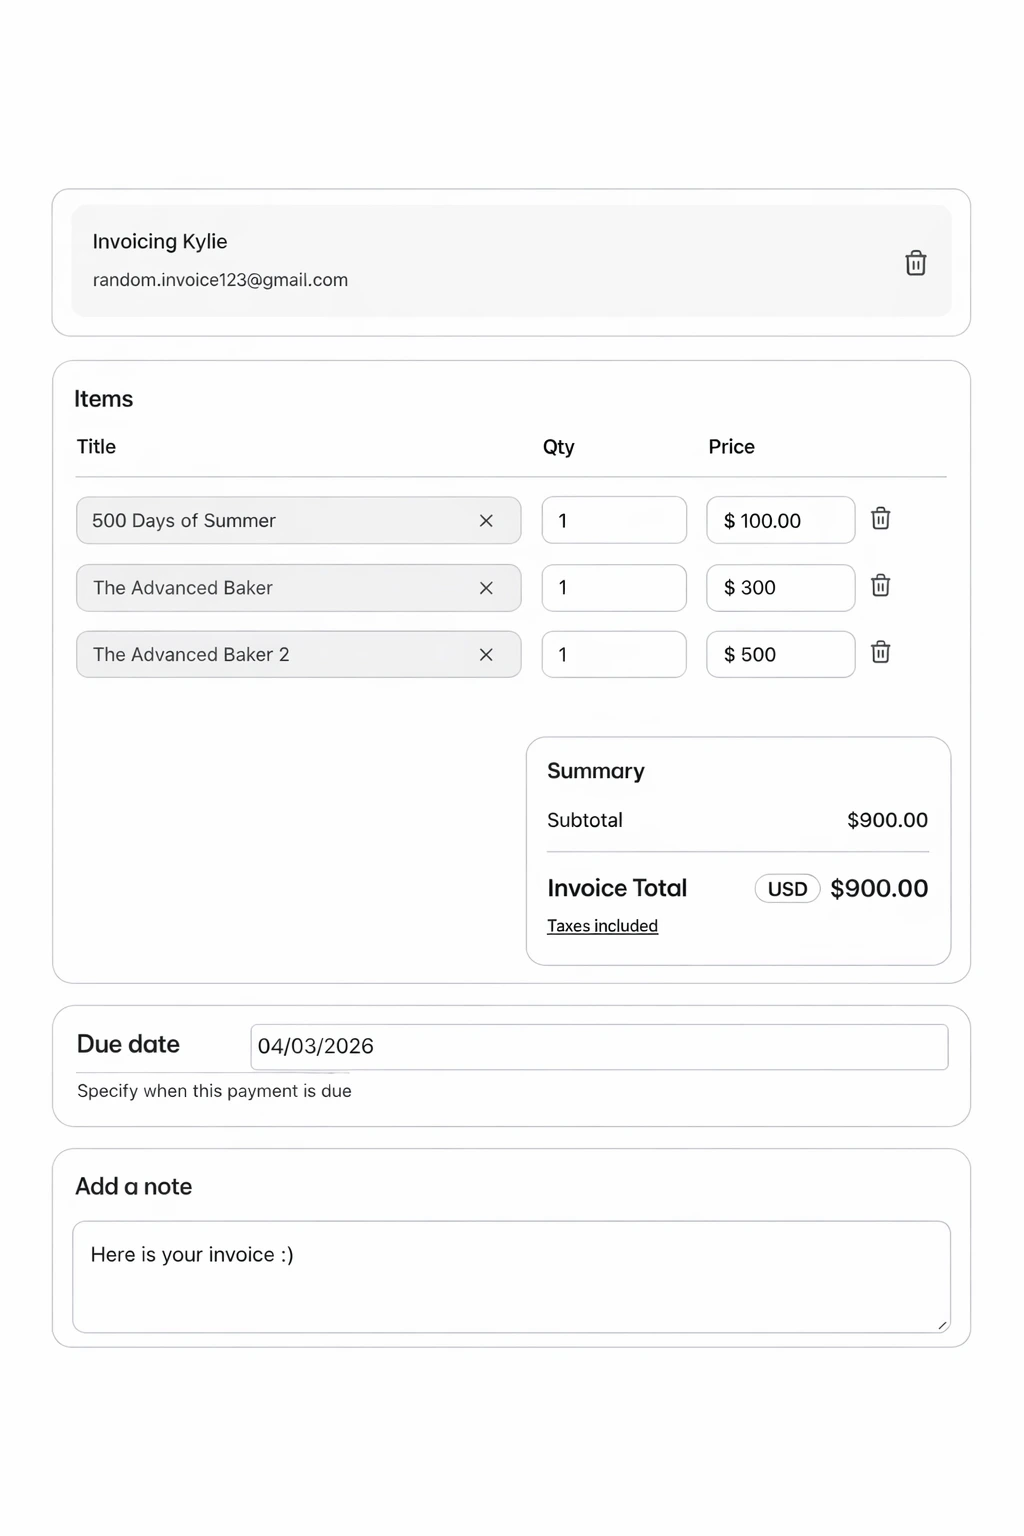
Task: Edit the quantity for 500 Days of Summer
Action: point(613,520)
